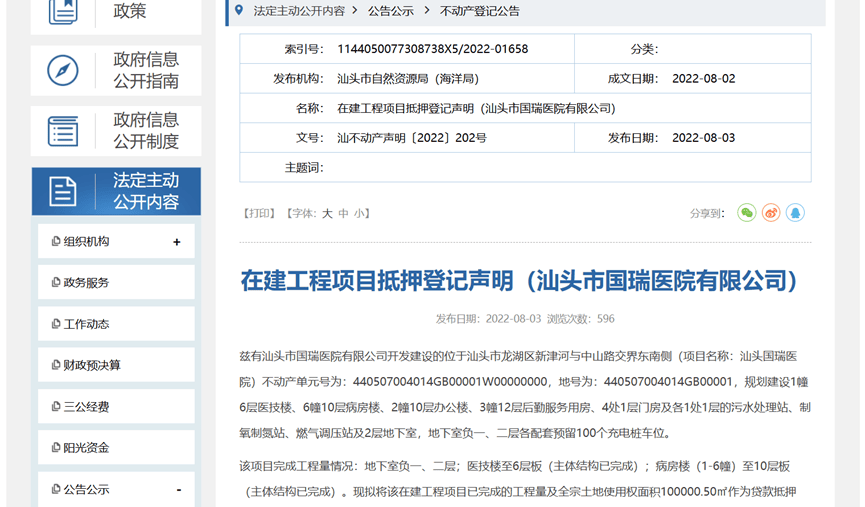Viewport: 865px width, 507px height.
Task: Go to 公告公示 in the breadcrumb
Action: [390, 11]
